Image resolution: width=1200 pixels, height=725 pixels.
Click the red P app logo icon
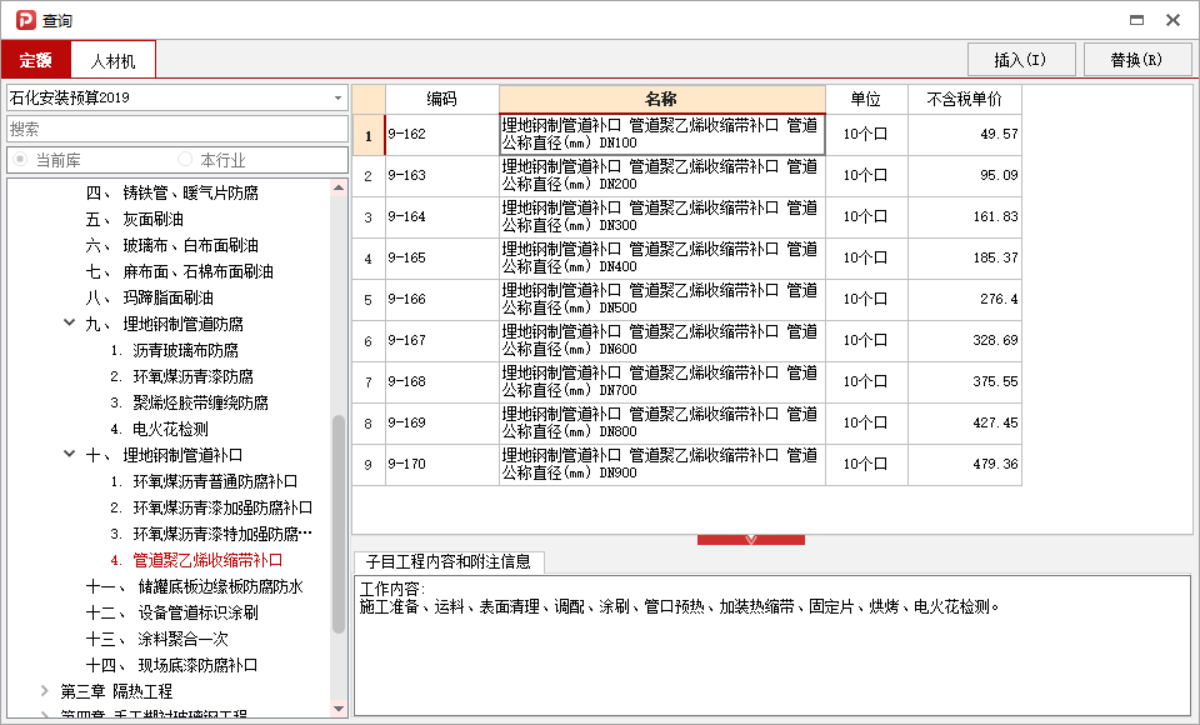tap(25, 20)
